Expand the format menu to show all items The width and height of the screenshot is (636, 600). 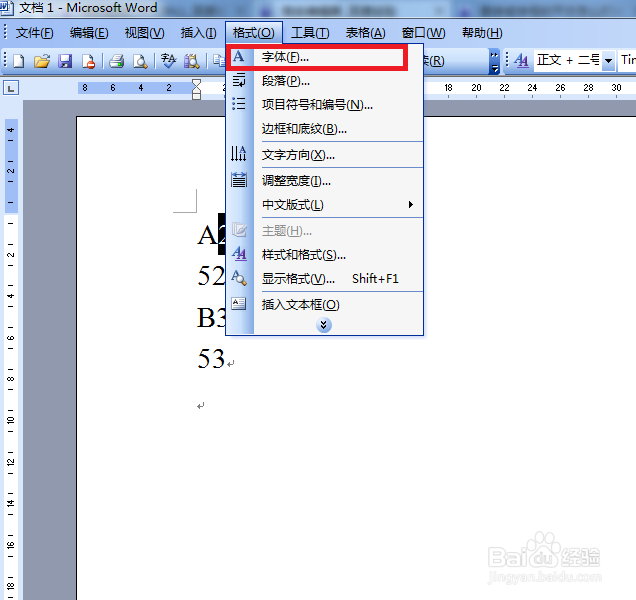coord(324,325)
